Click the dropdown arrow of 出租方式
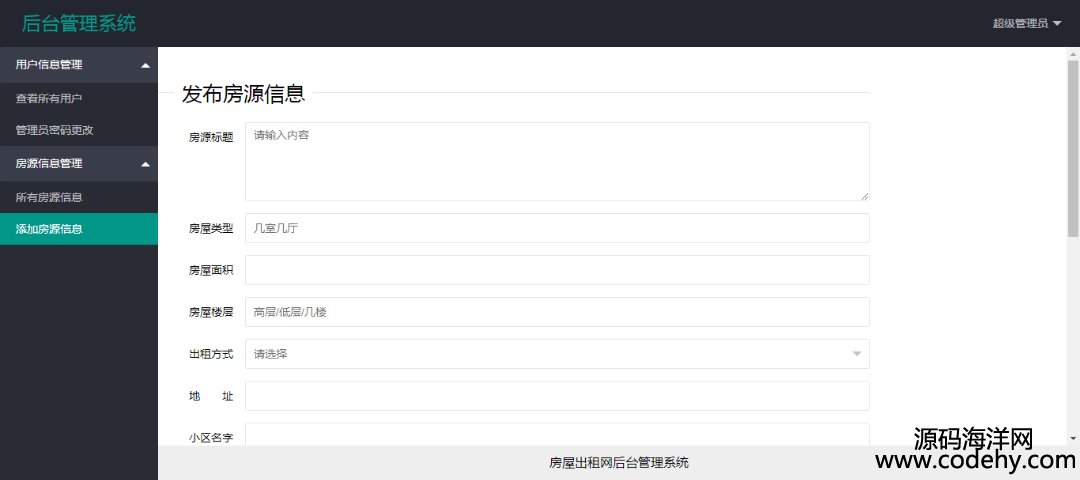The height and width of the screenshot is (480, 1080). pyautogui.click(x=857, y=354)
